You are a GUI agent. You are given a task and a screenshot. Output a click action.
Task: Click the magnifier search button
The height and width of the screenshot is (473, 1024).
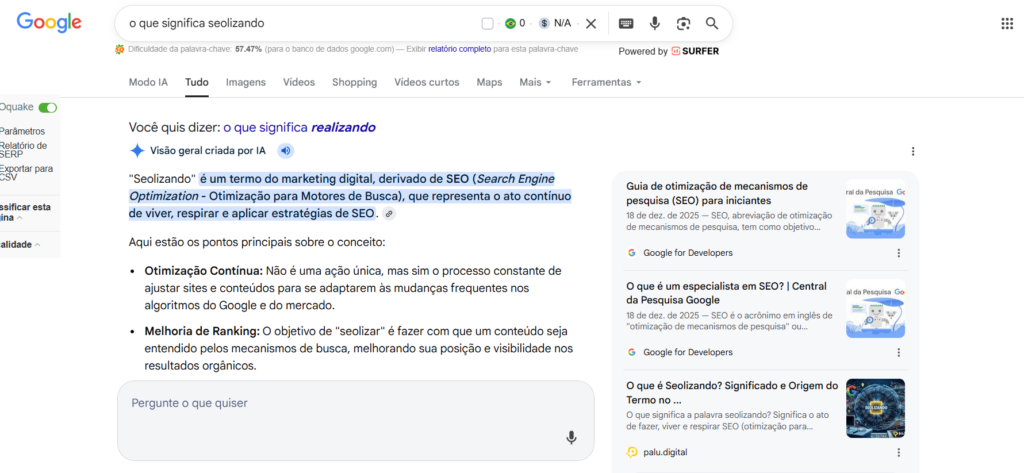click(712, 24)
